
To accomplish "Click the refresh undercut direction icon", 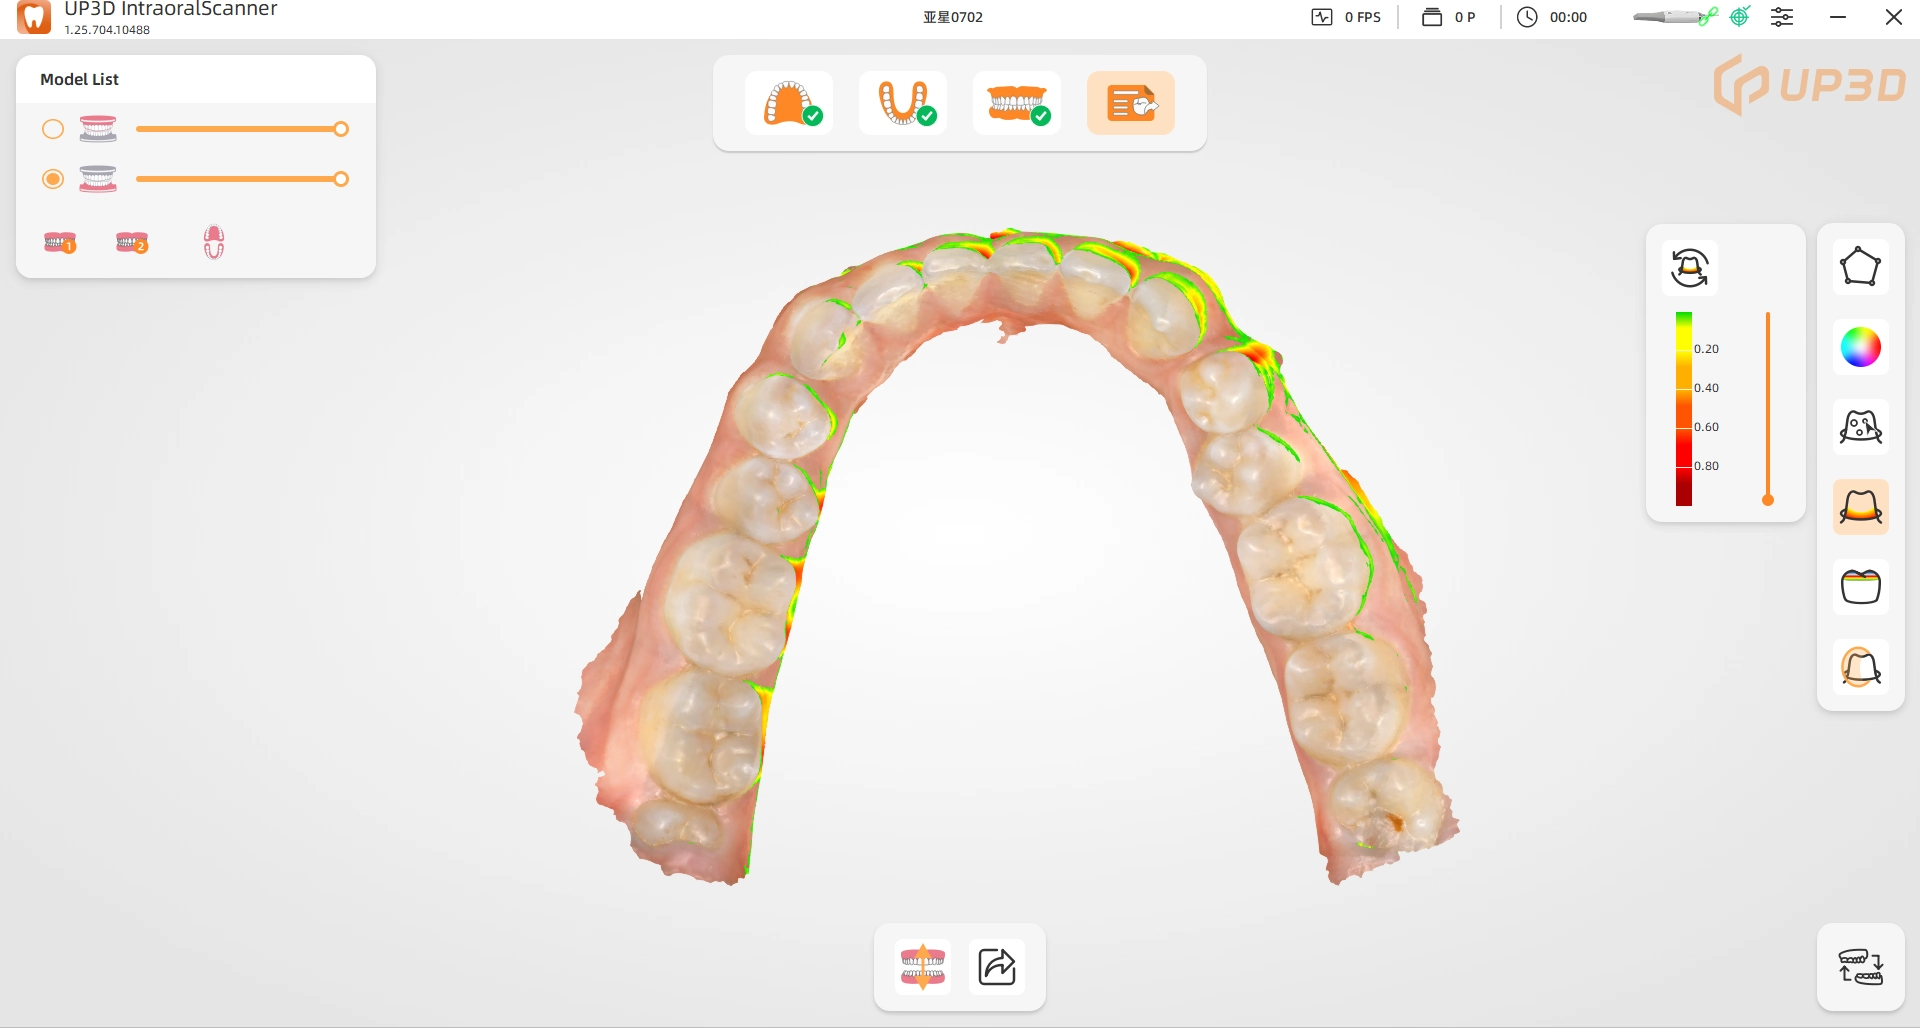I will 1689,268.
